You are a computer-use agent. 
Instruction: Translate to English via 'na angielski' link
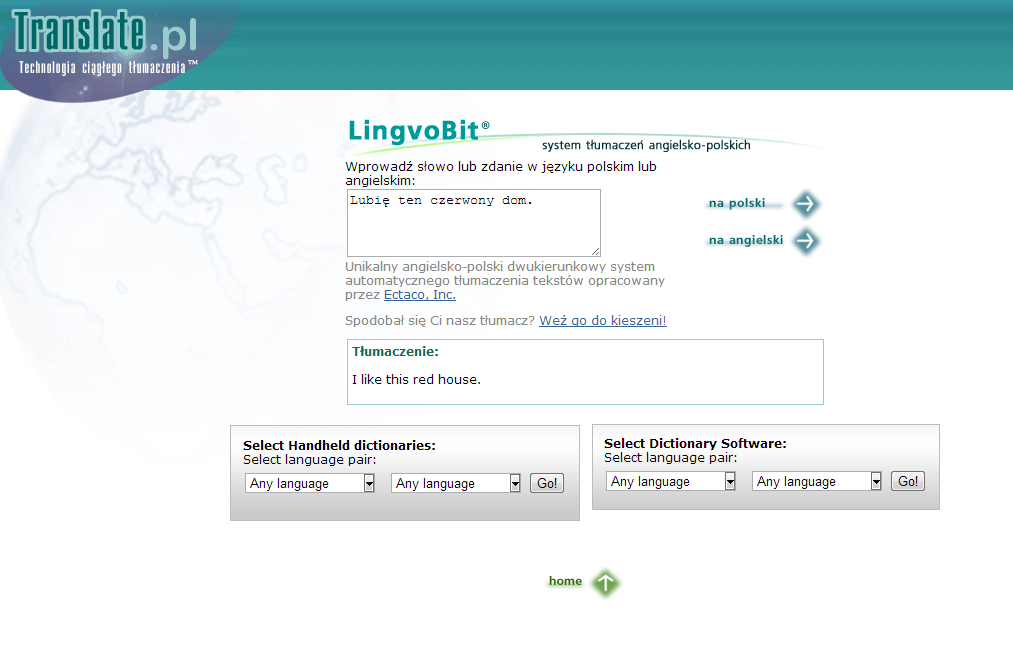[746, 240]
